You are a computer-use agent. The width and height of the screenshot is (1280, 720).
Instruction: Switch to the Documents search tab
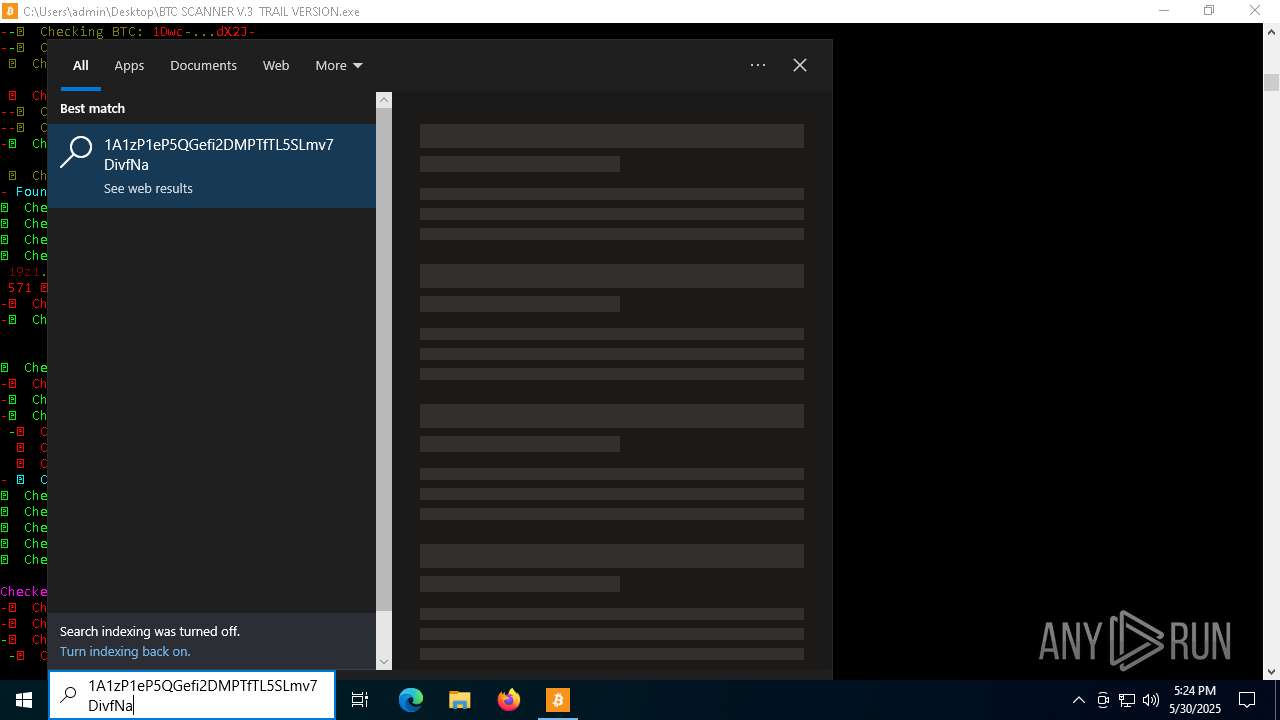tap(203, 66)
